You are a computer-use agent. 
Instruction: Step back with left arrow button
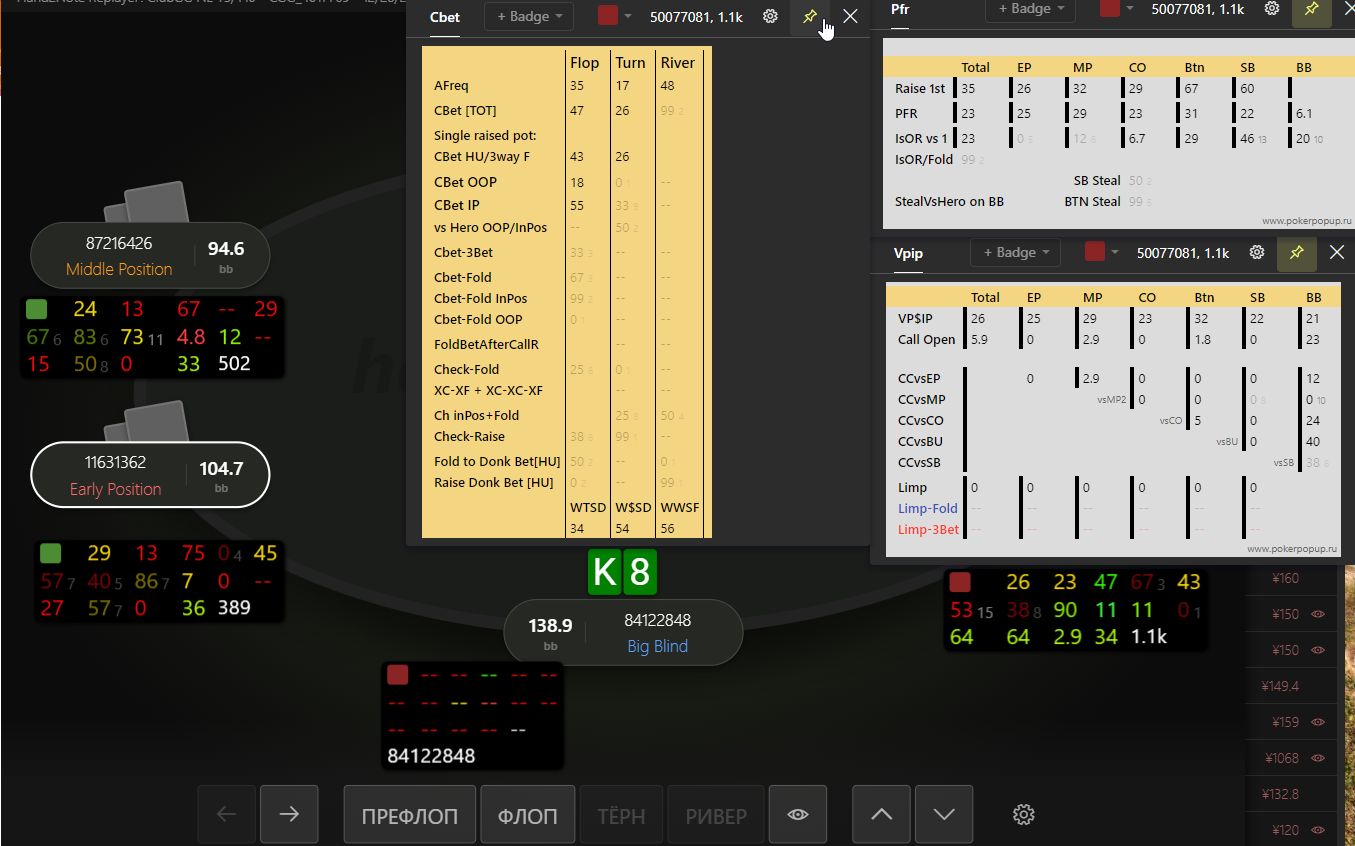click(227, 815)
